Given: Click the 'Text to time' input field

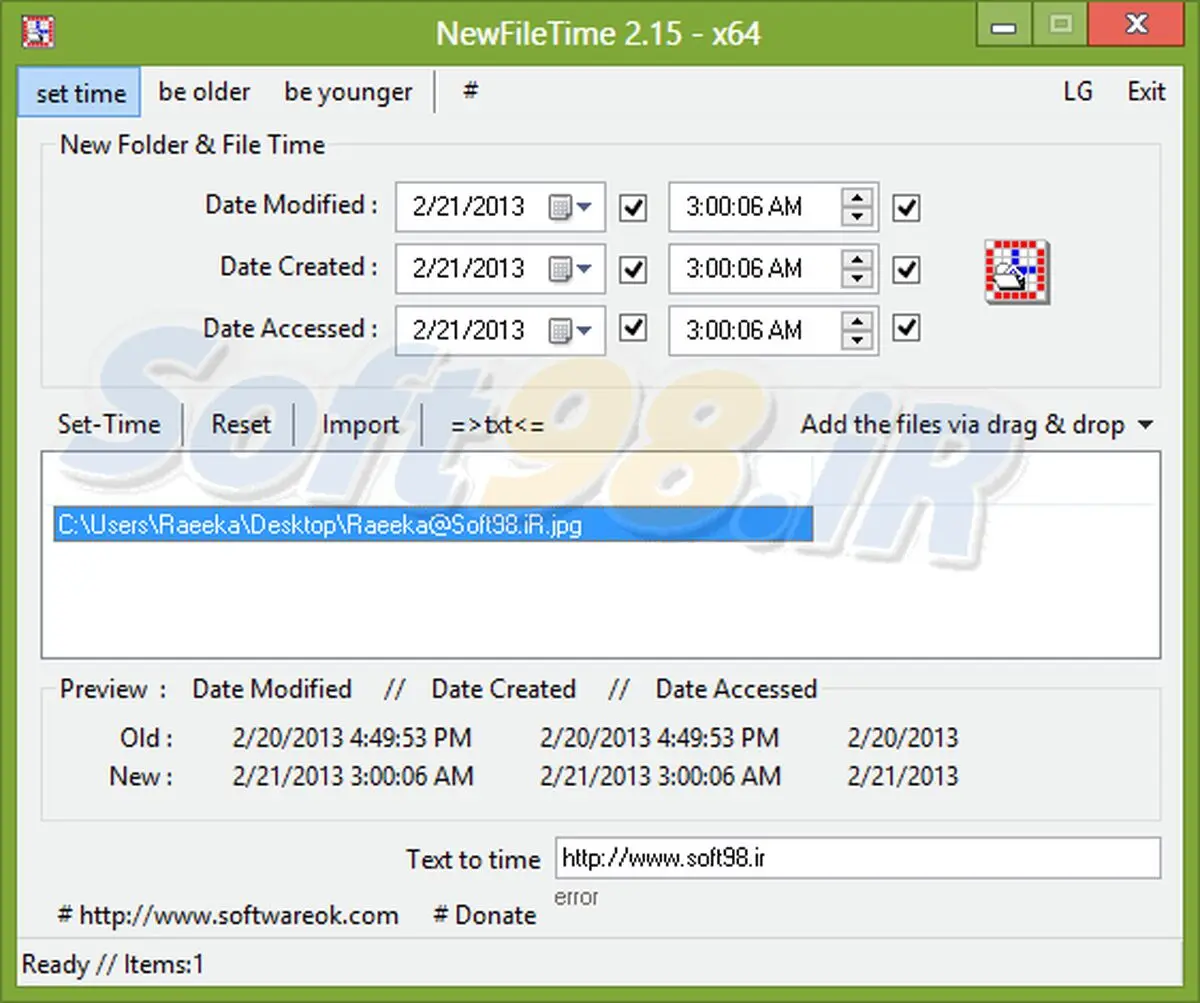Looking at the screenshot, I should point(858,858).
